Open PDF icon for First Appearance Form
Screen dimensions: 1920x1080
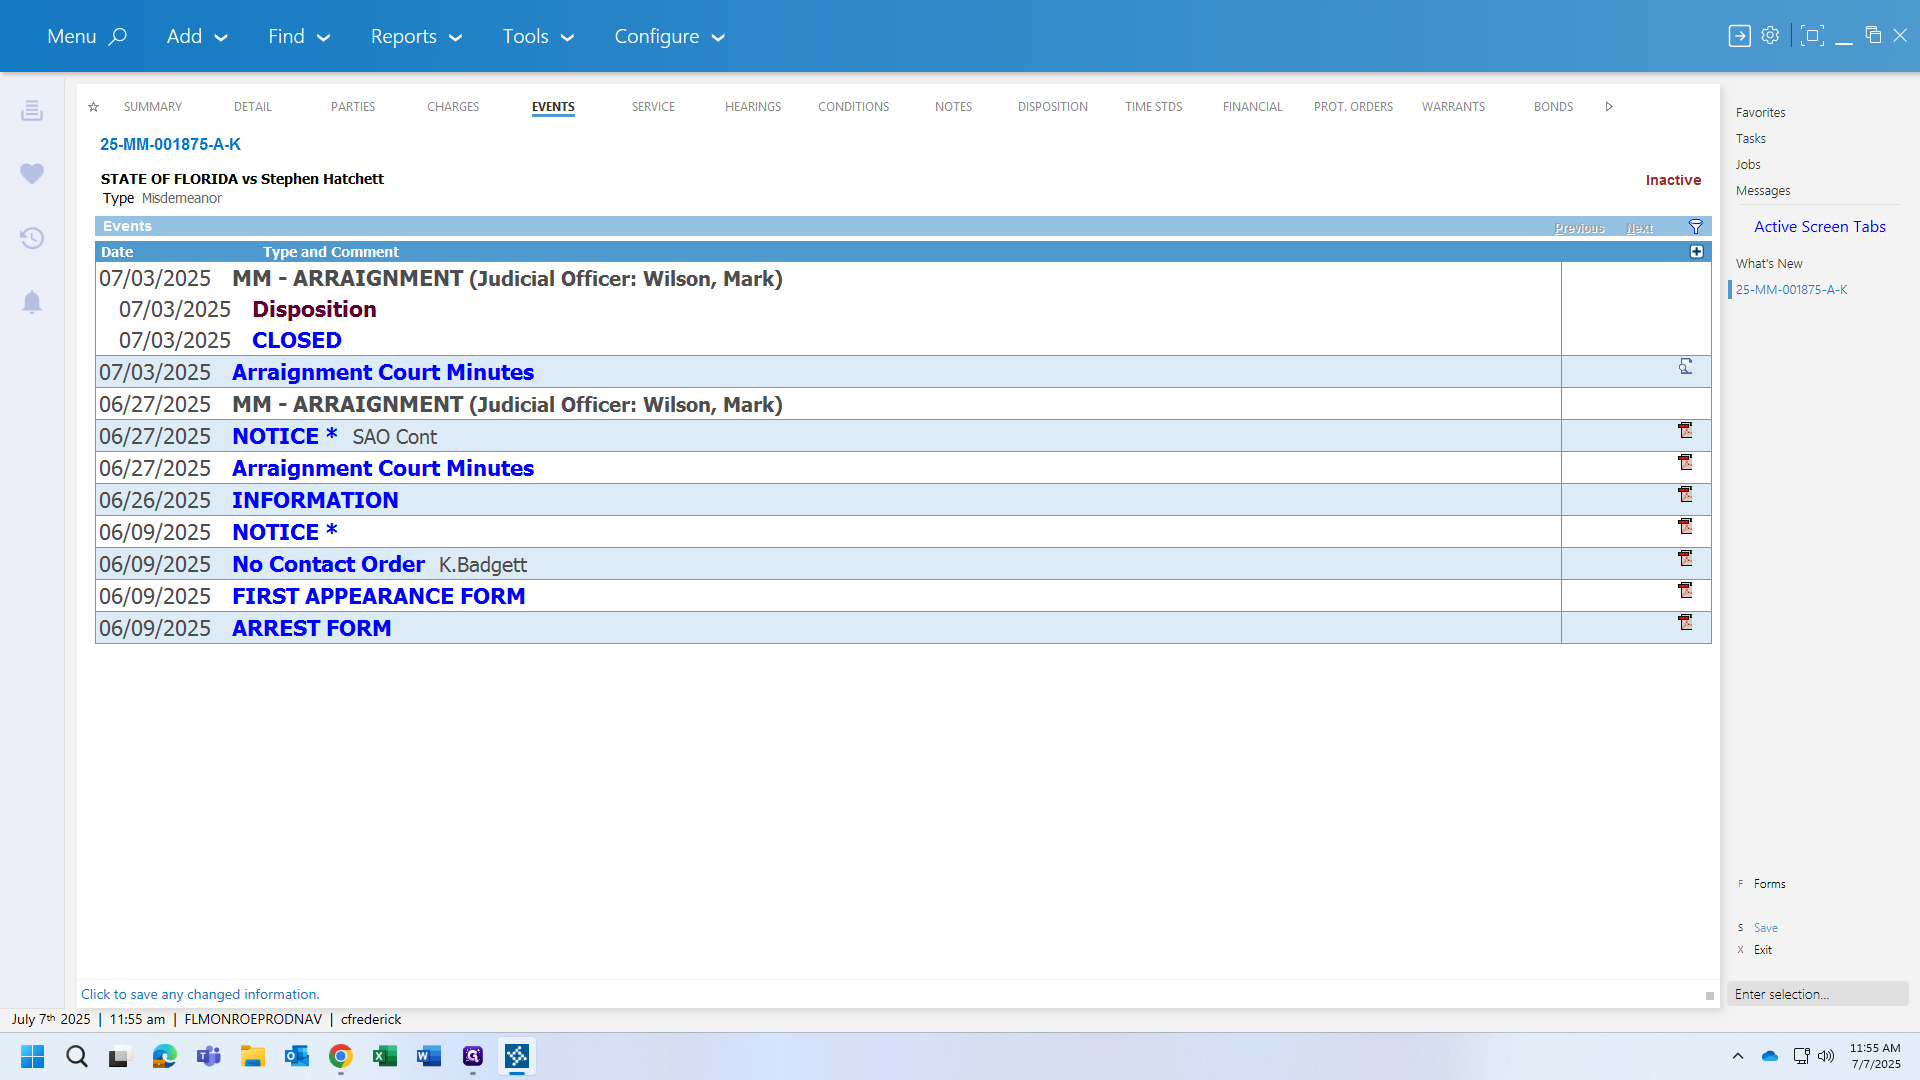tap(1685, 590)
